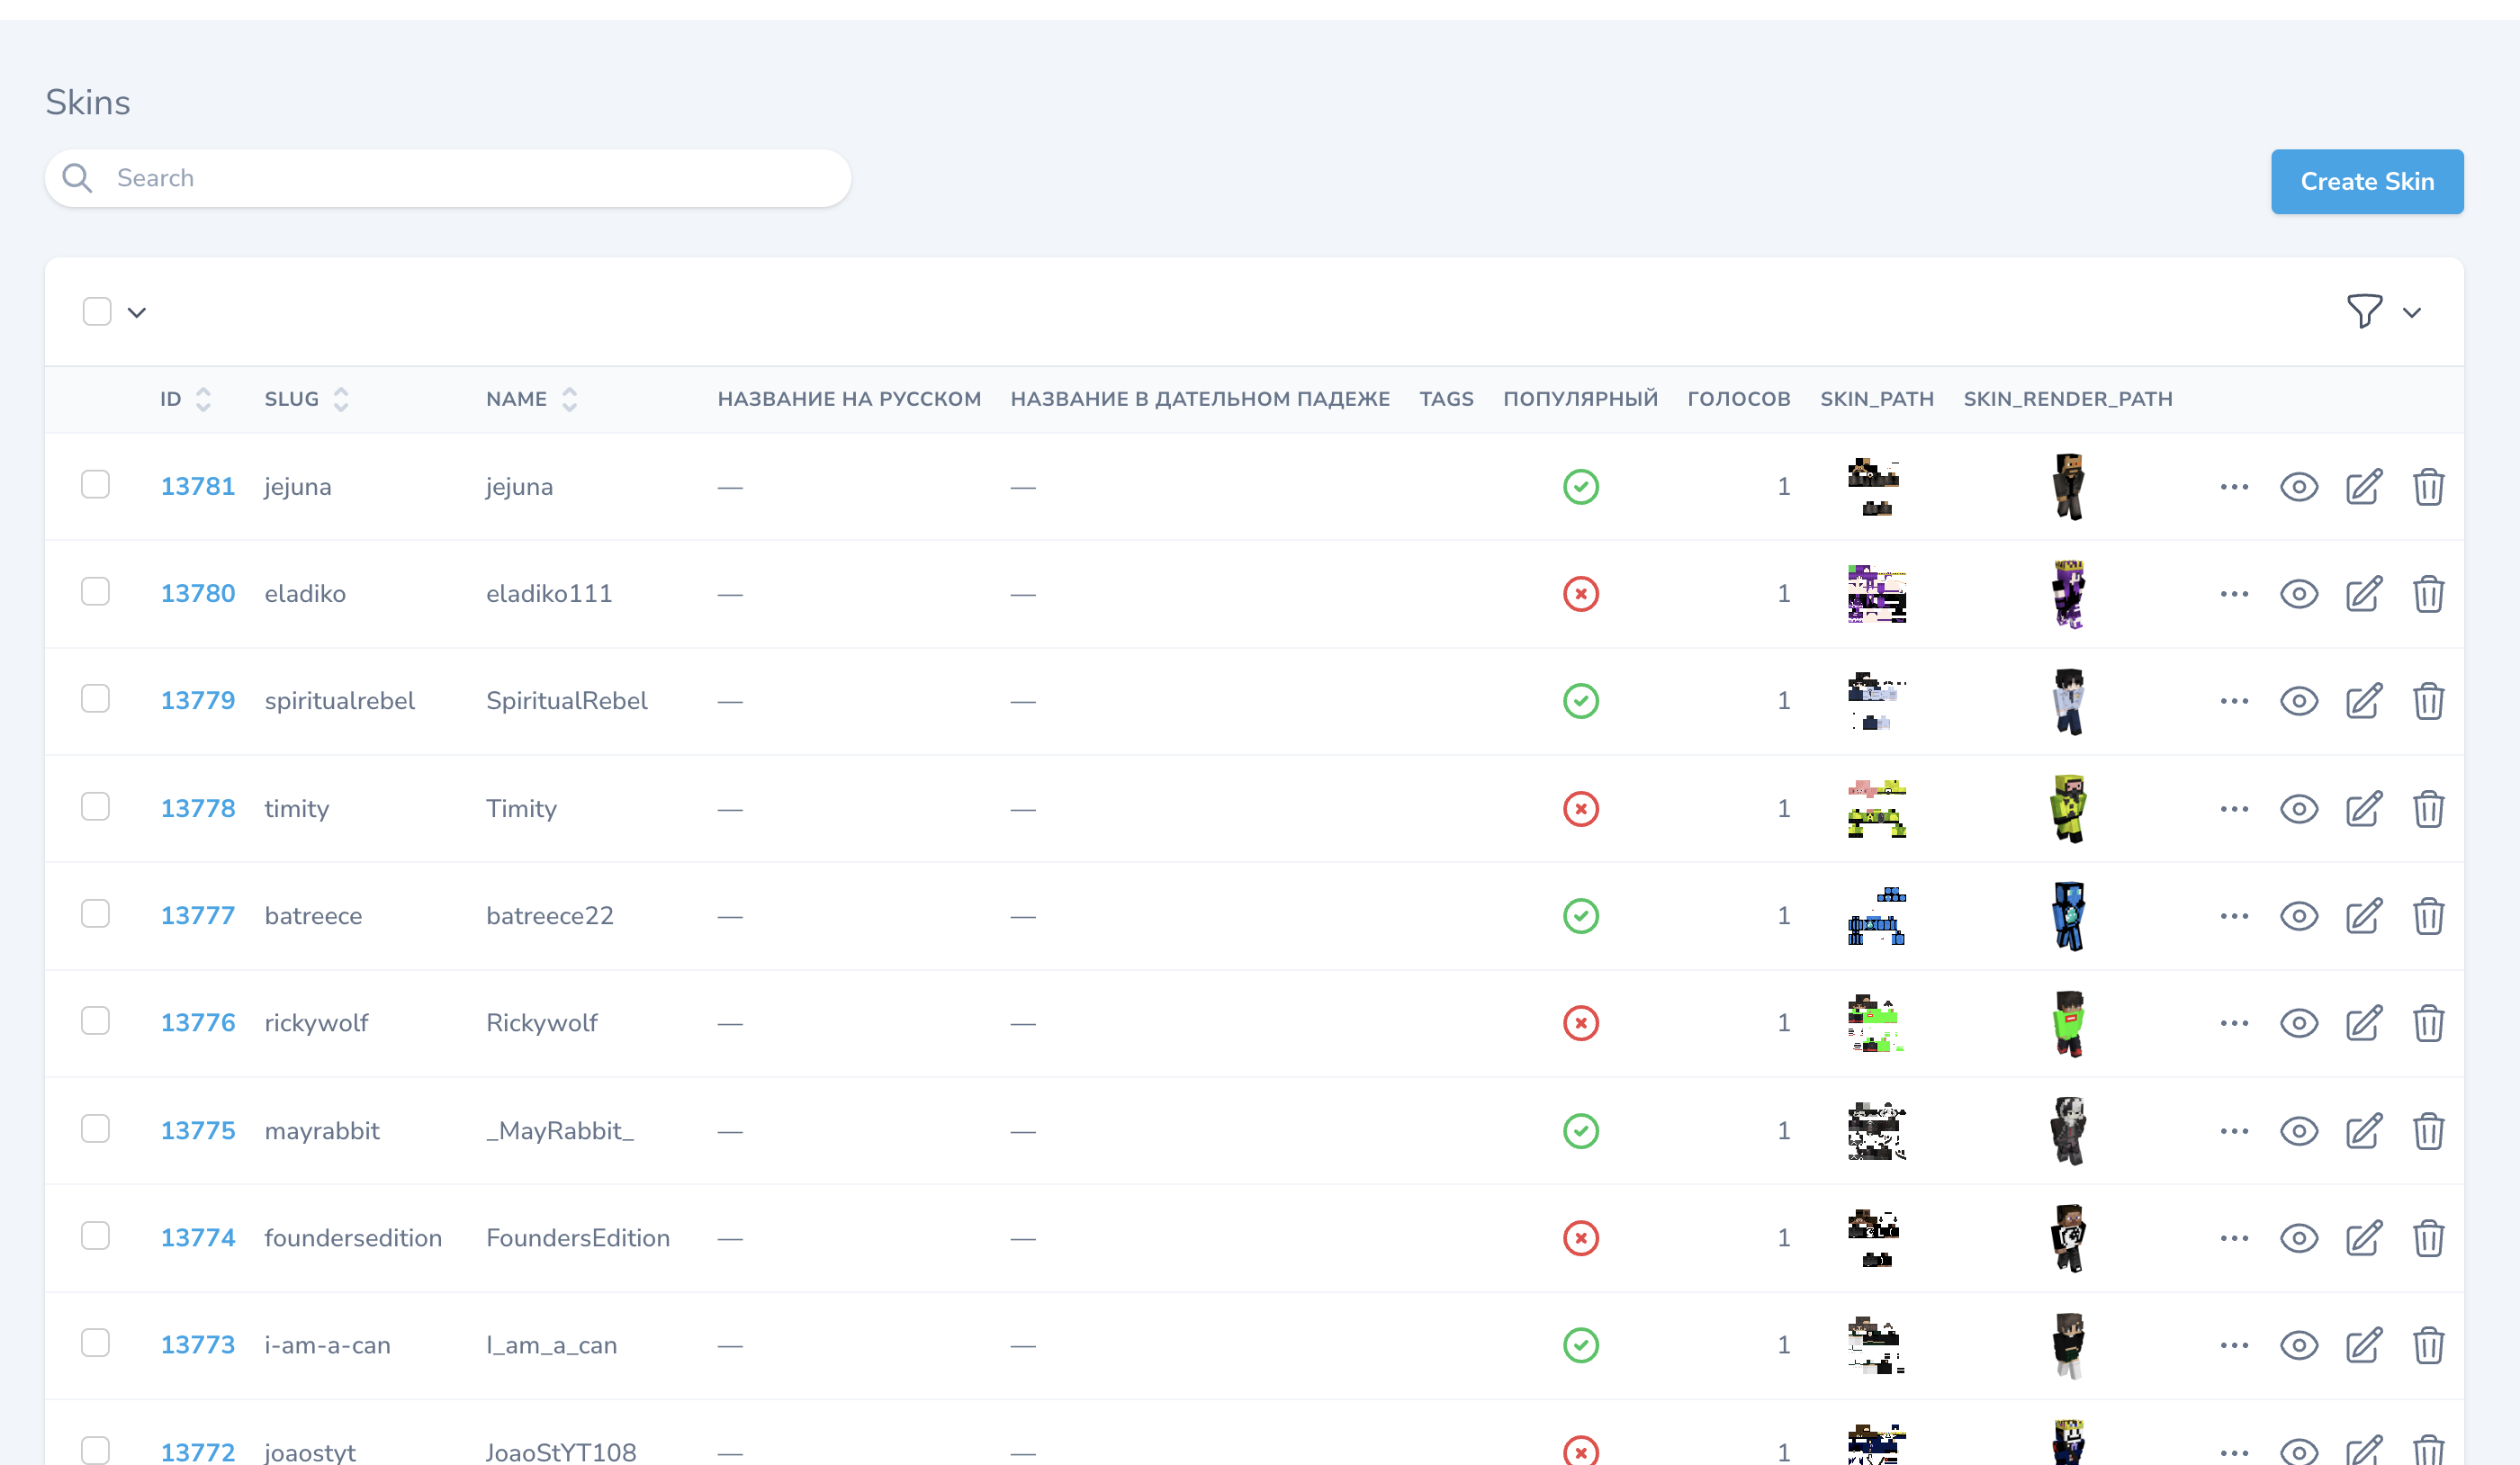View the eladiko skin details
This screenshot has width=2520, height=1465.
[x=2299, y=594]
